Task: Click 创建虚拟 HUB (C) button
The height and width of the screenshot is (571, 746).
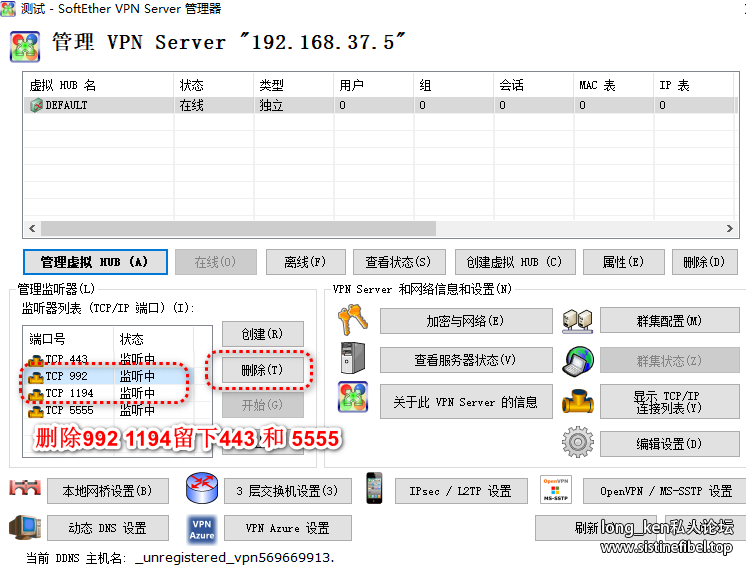Action: pyautogui.click(x=514, y=262)
